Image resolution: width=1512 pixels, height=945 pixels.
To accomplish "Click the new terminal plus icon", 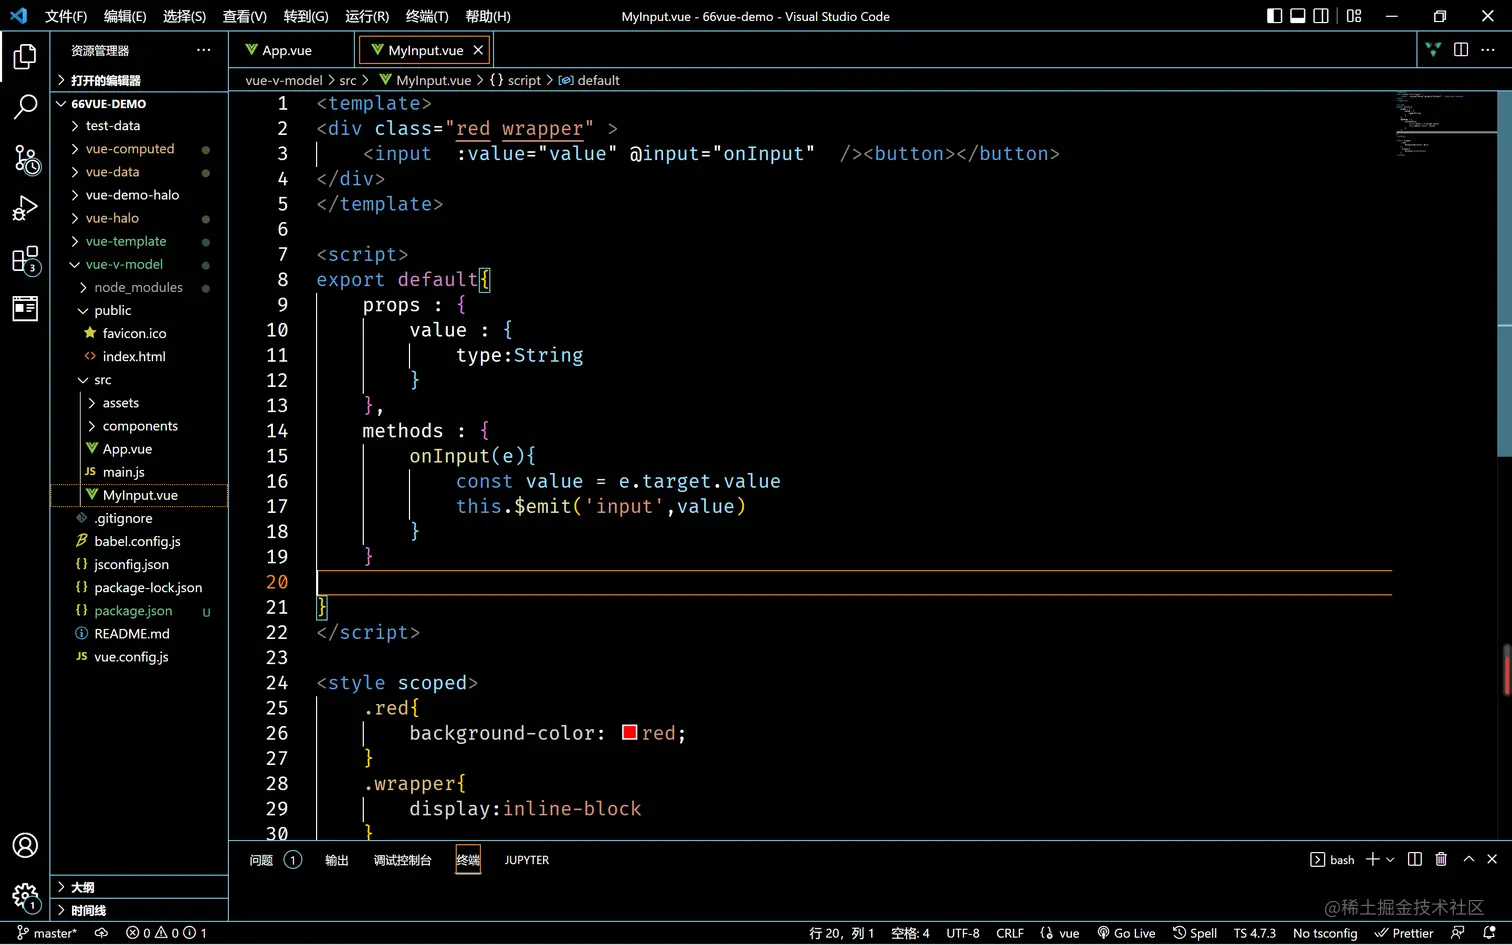I will point(1373,860).
